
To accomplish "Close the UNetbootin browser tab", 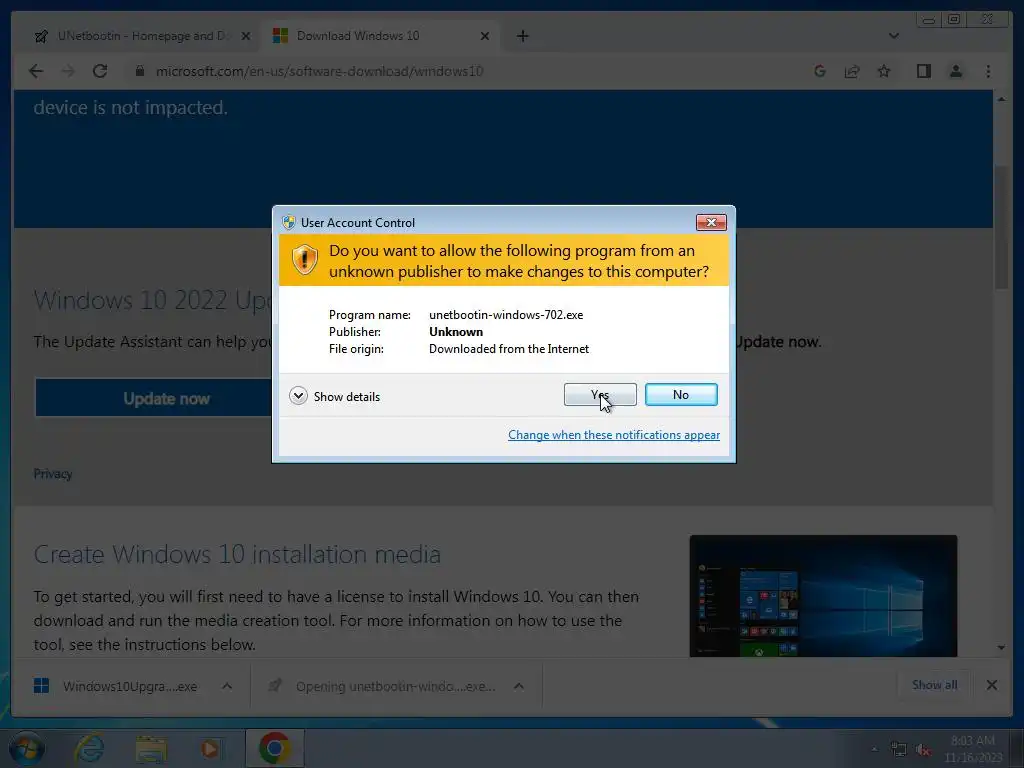I will tap(246, 37).
